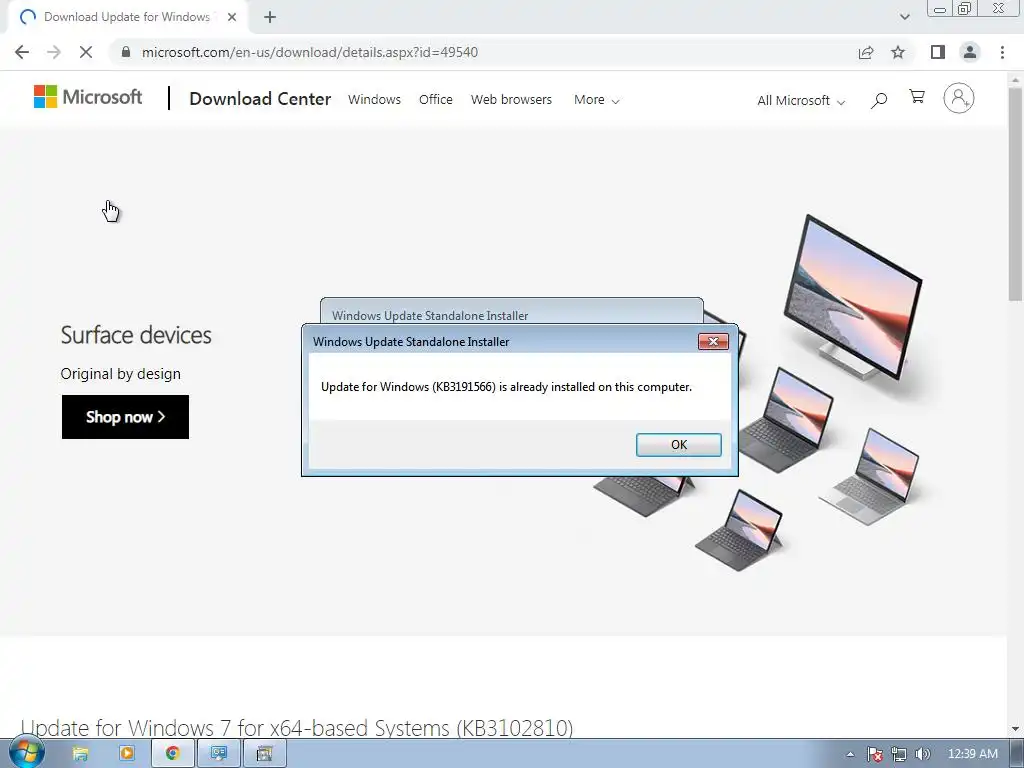Open the shopping cart

[x=917, y=97]
